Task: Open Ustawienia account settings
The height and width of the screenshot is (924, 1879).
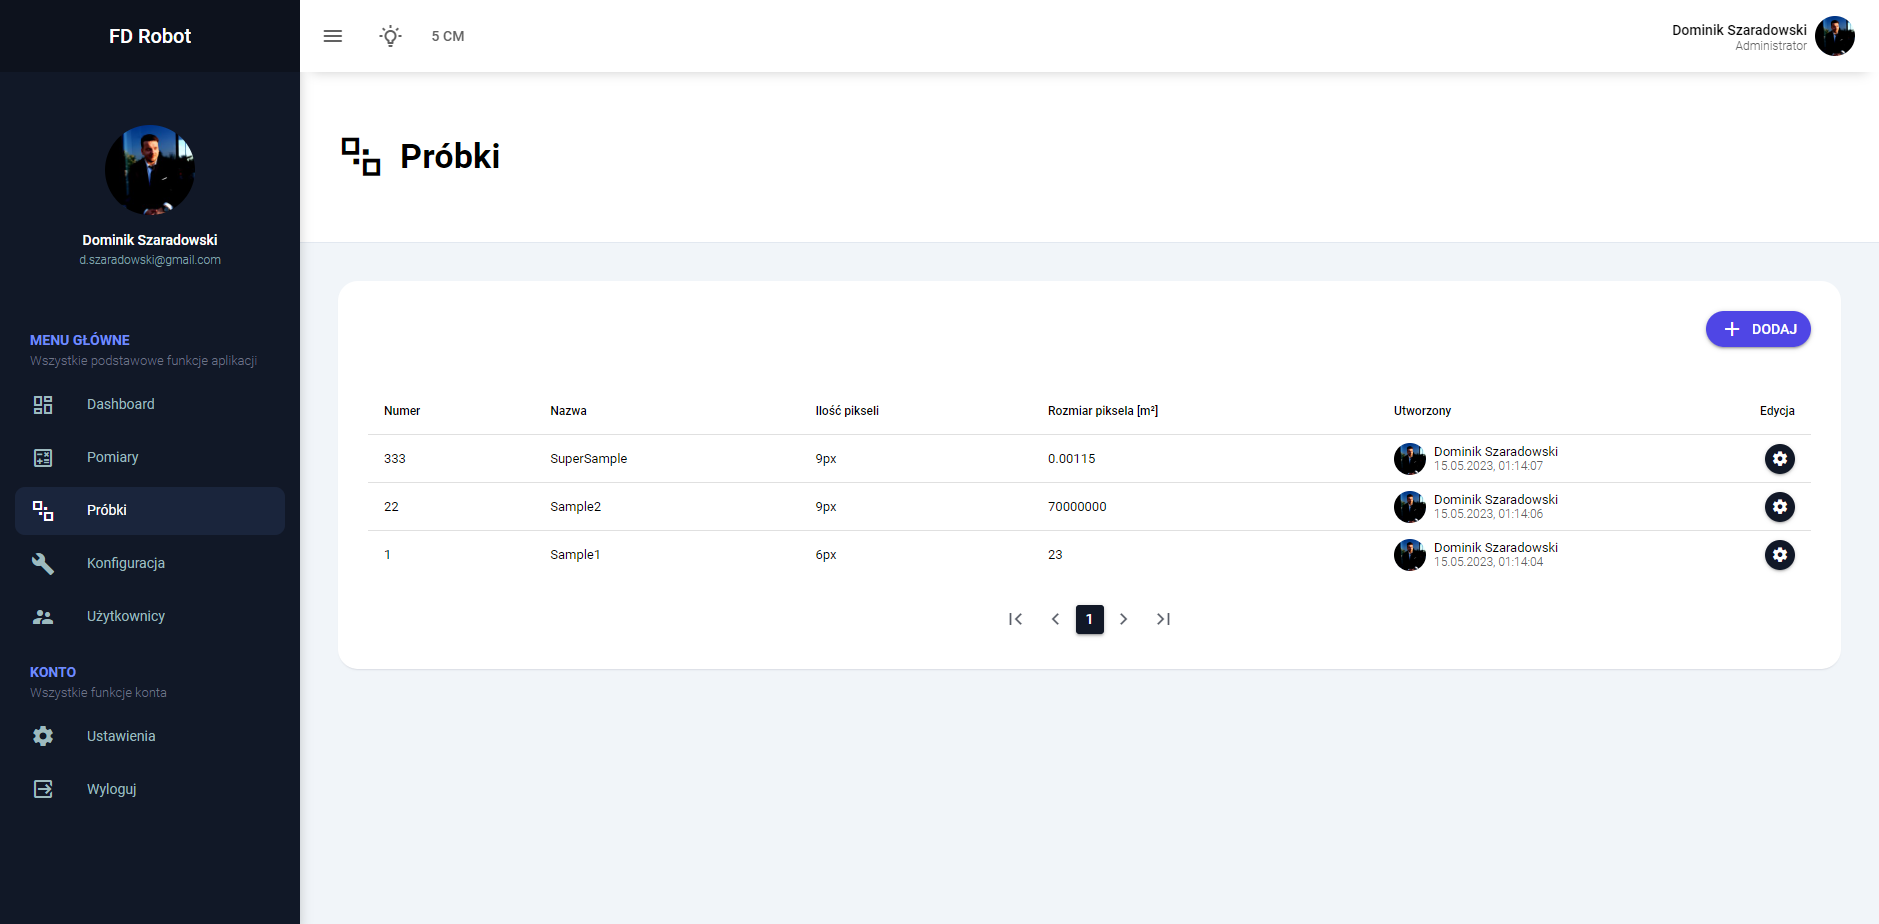Action: click(x=120, y=736)
